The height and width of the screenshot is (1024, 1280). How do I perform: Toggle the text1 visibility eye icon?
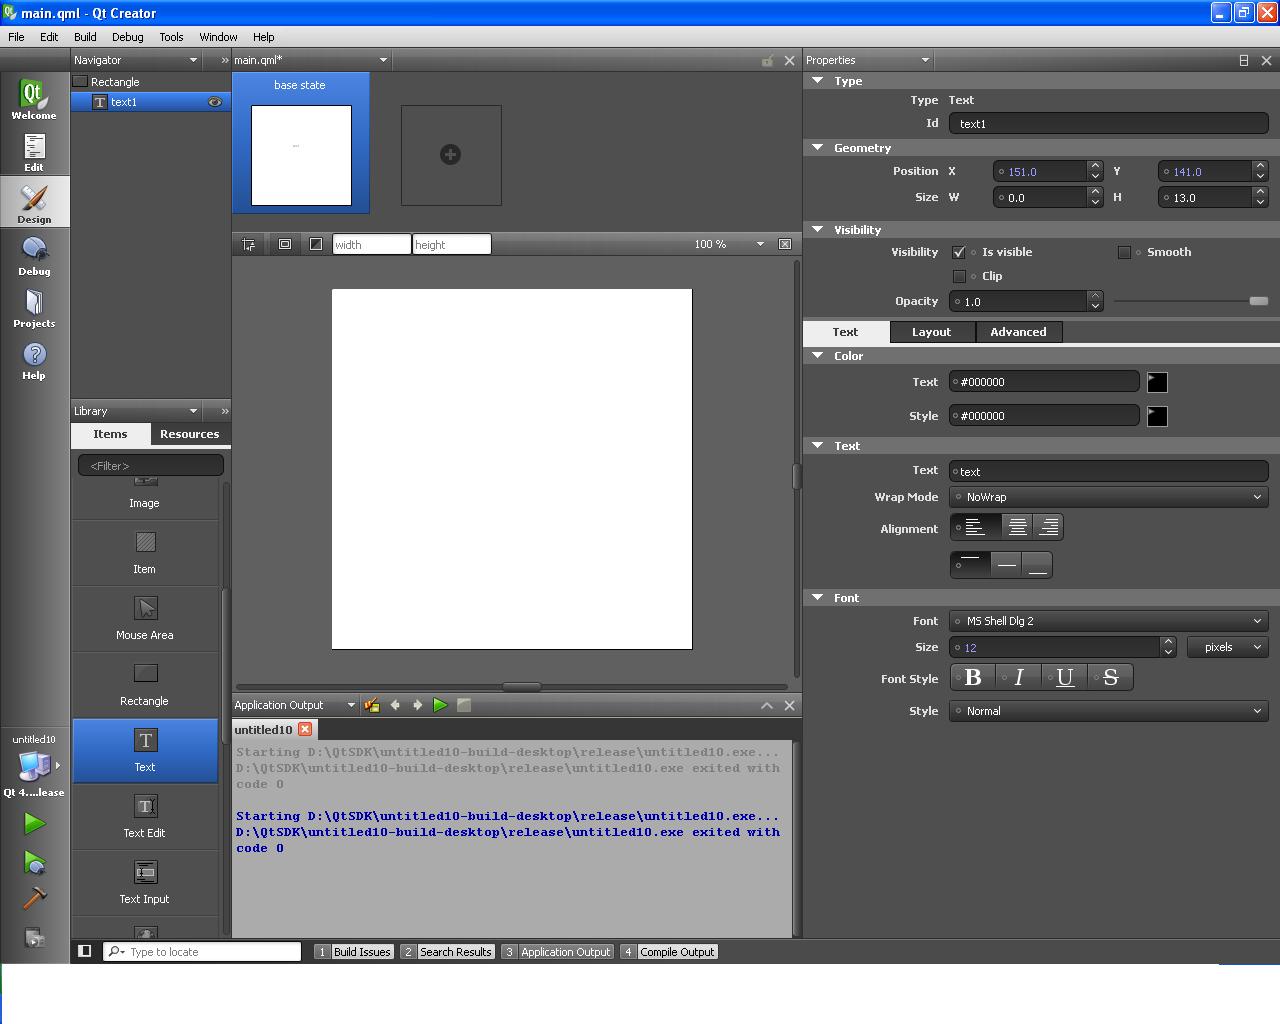coord(214,102)
